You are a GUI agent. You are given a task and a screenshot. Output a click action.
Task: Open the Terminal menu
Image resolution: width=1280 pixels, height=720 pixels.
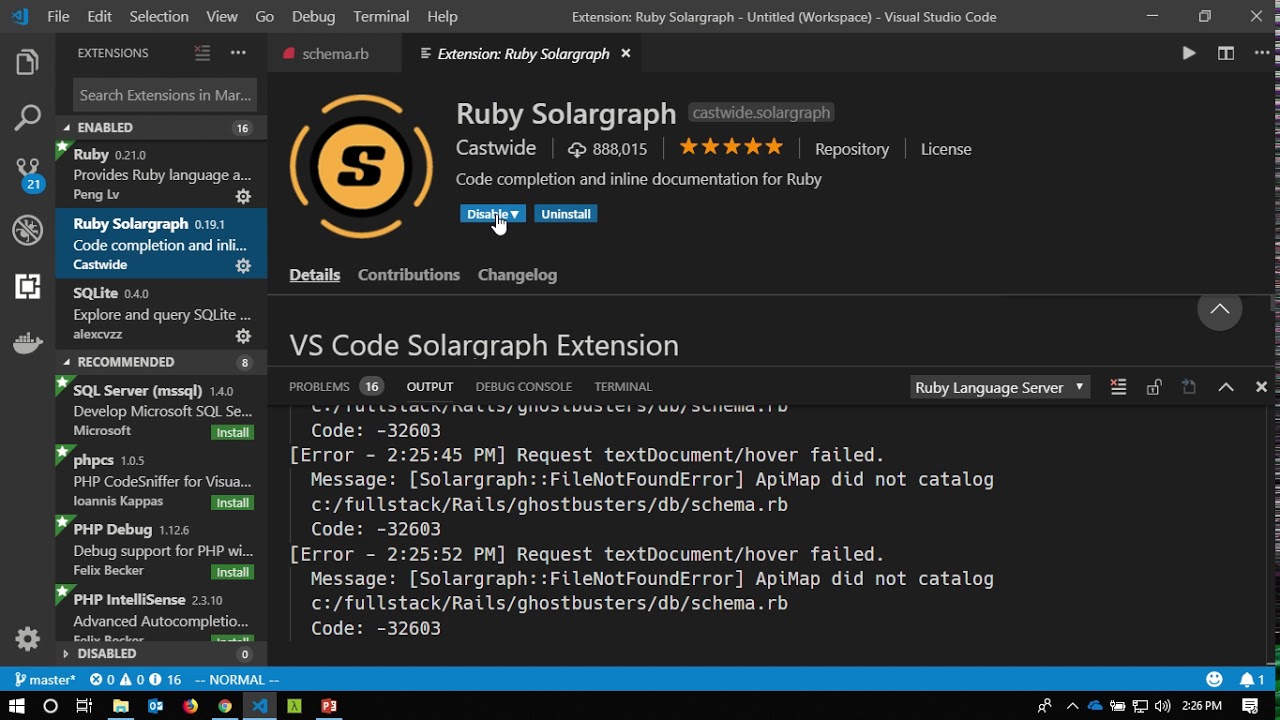(381, 16)
